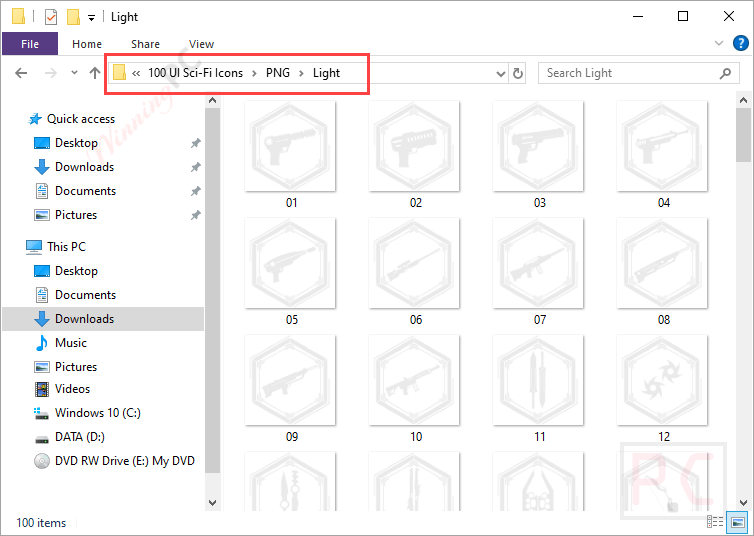Click the Back navigation arrow

pos(21,73)
